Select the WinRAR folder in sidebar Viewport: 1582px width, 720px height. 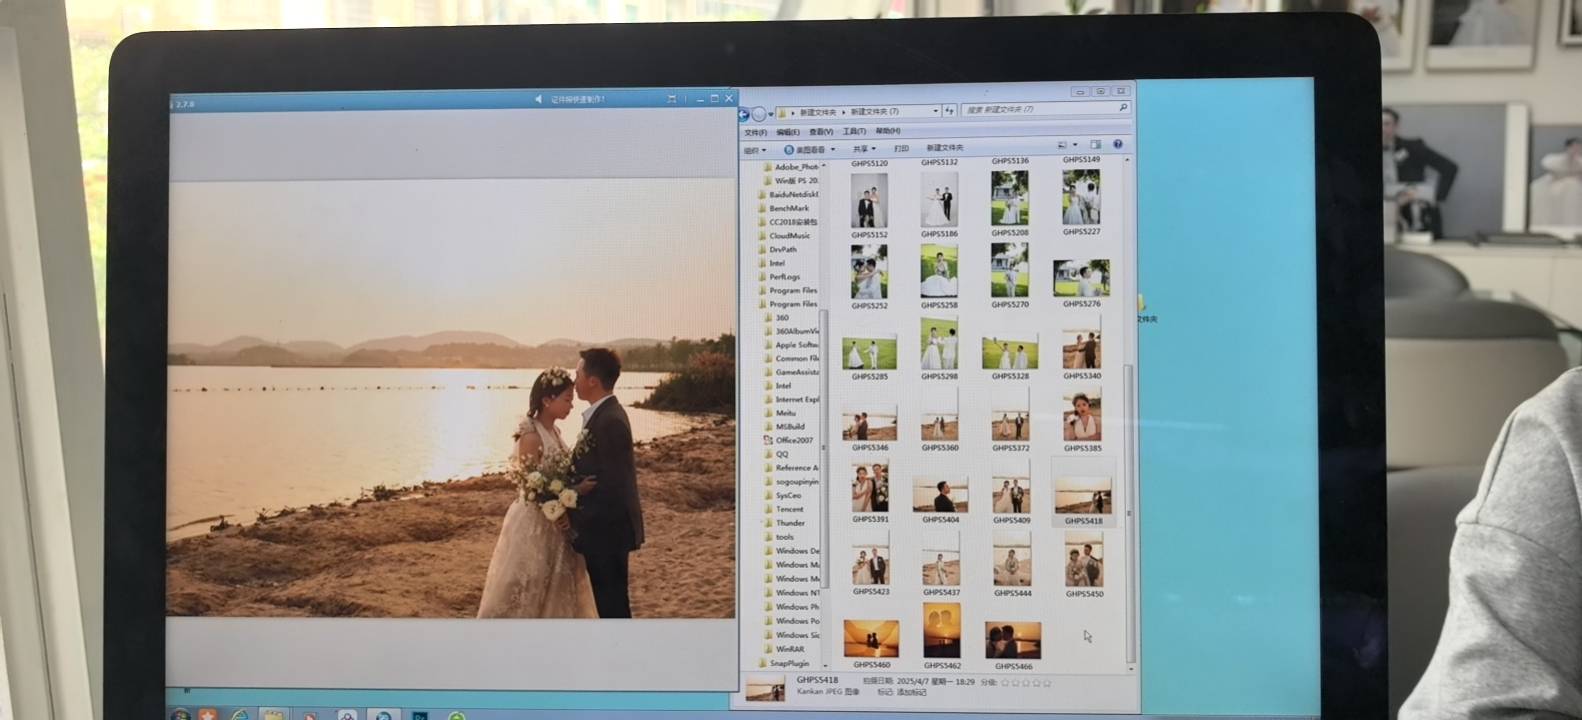click(790, 649)
